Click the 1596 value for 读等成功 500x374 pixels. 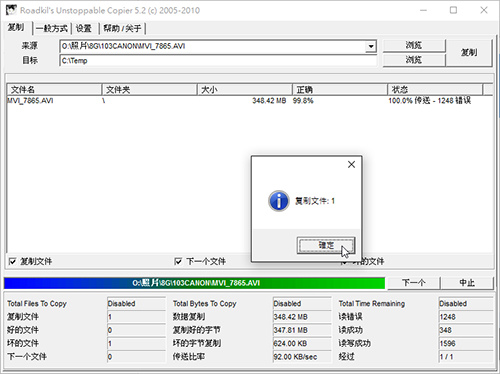(466, 344)
